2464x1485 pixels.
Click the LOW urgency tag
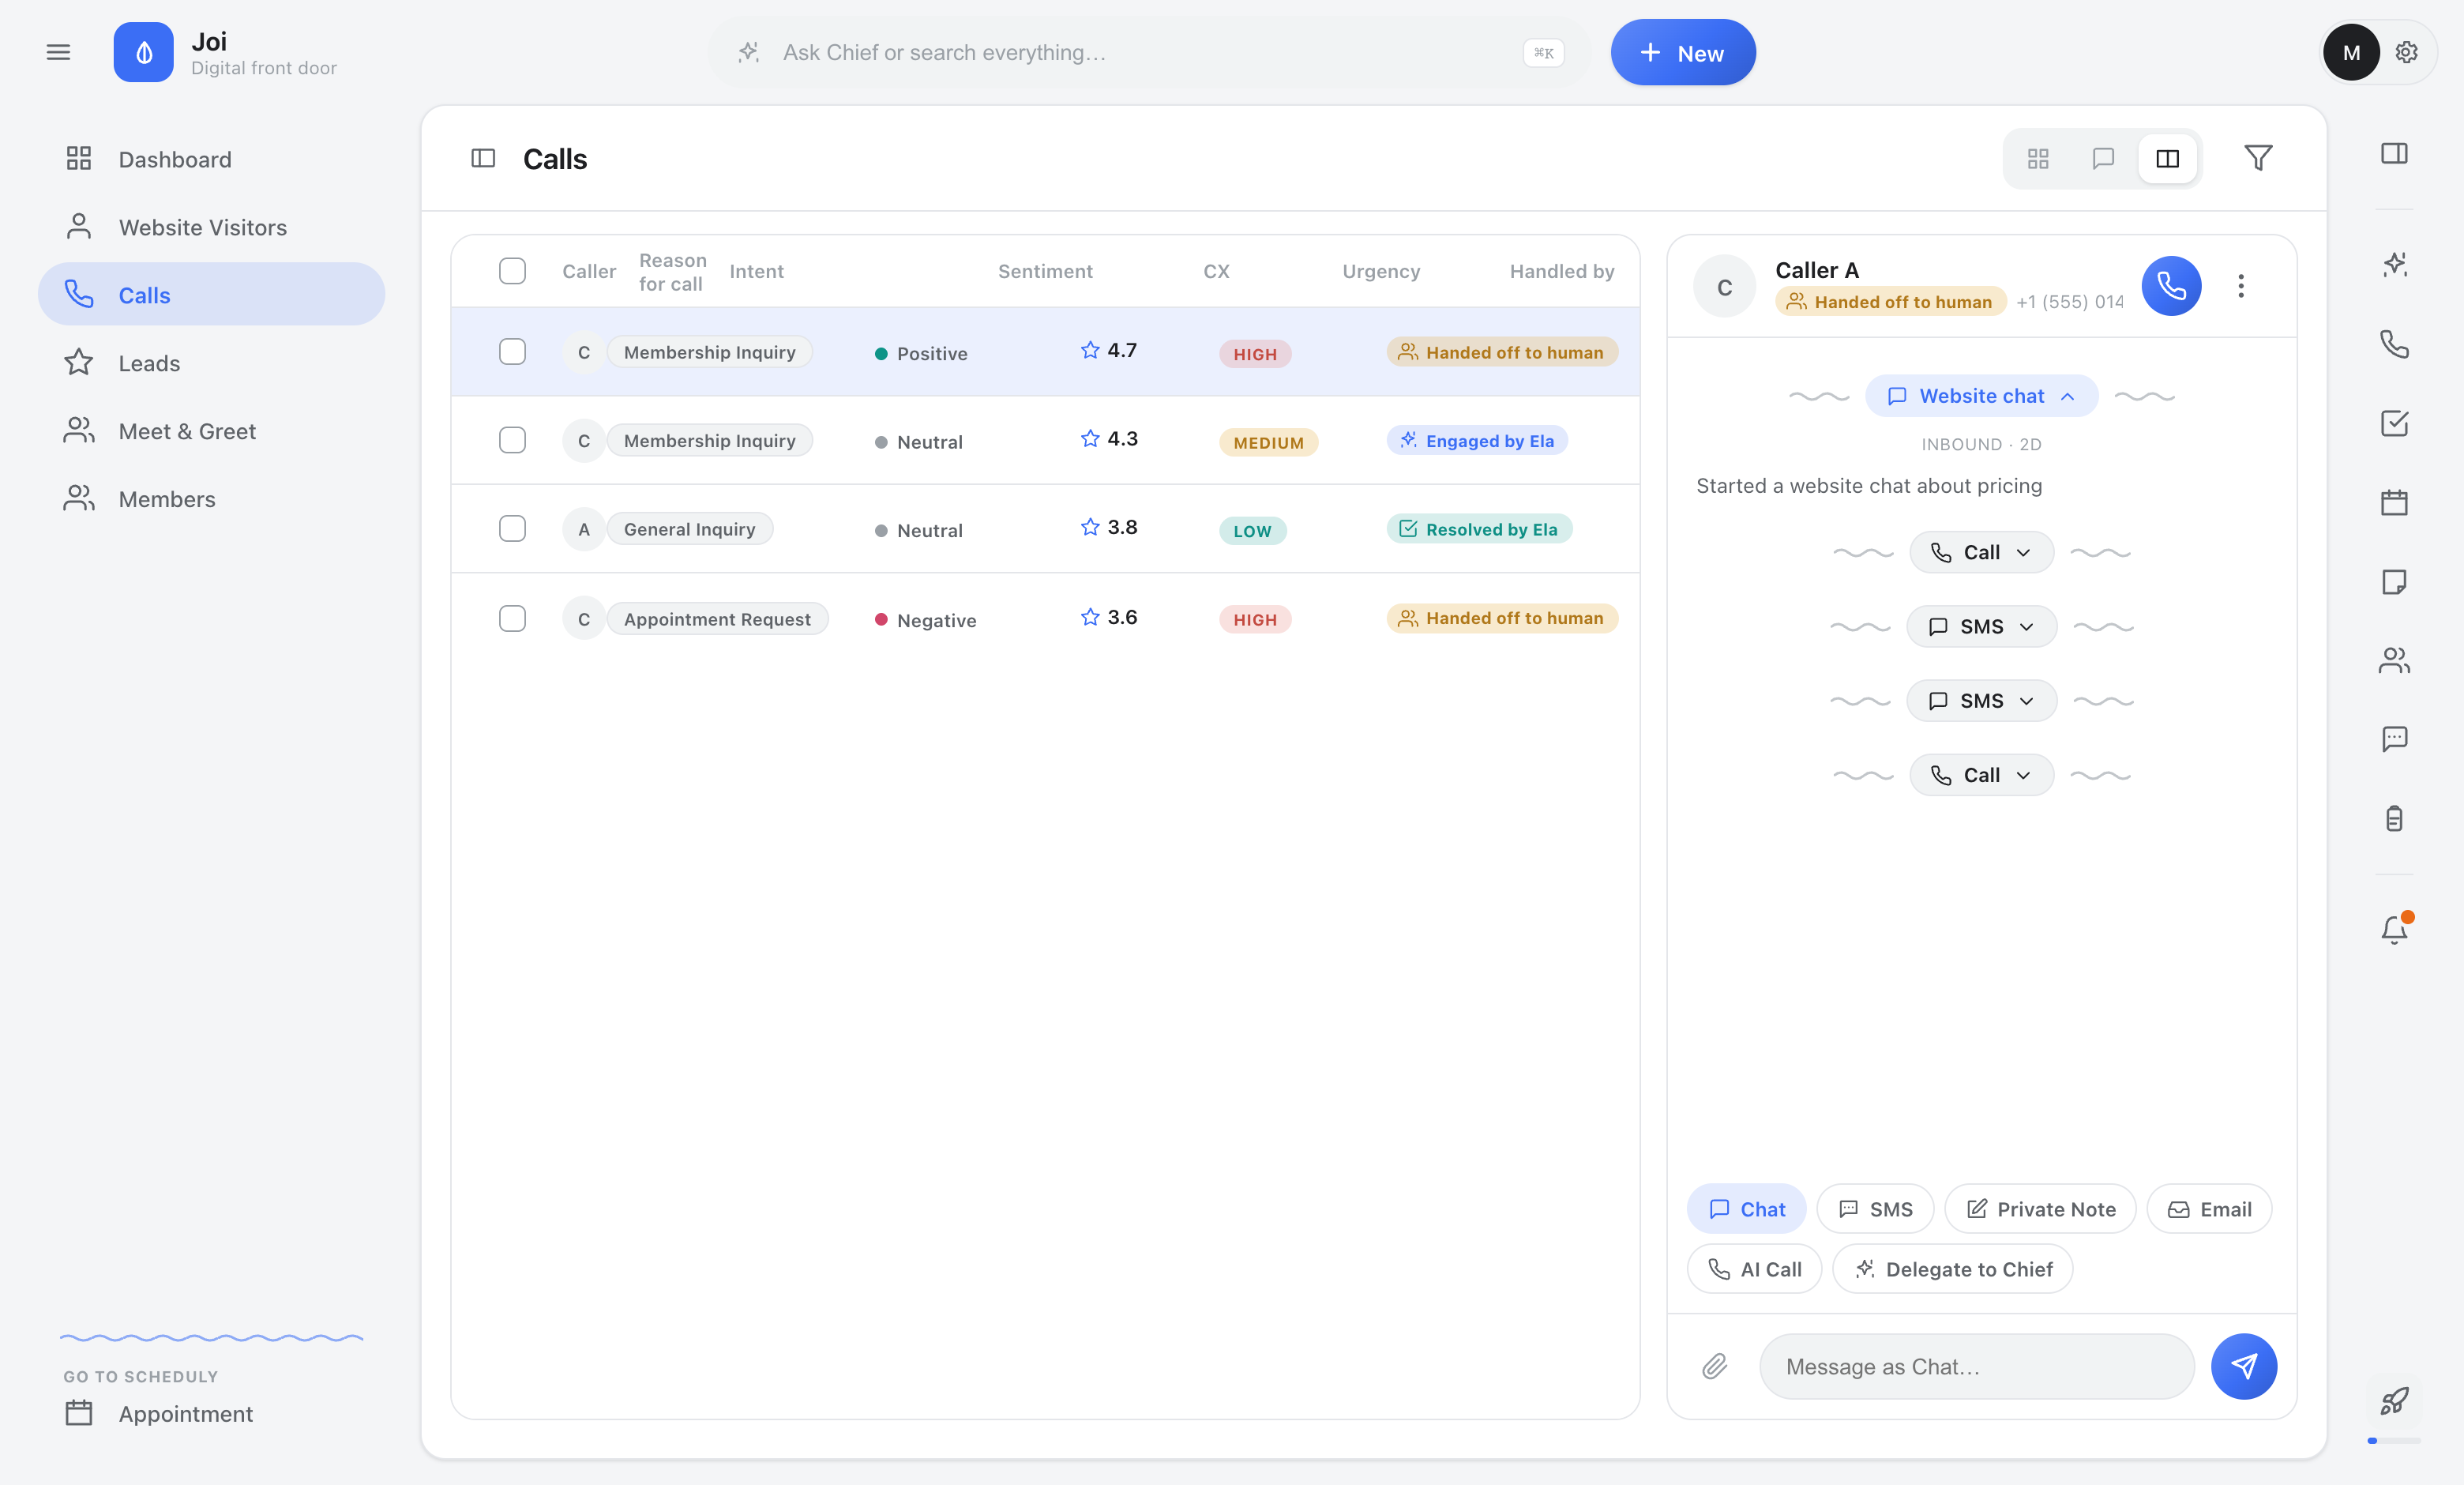point(1252,531)
